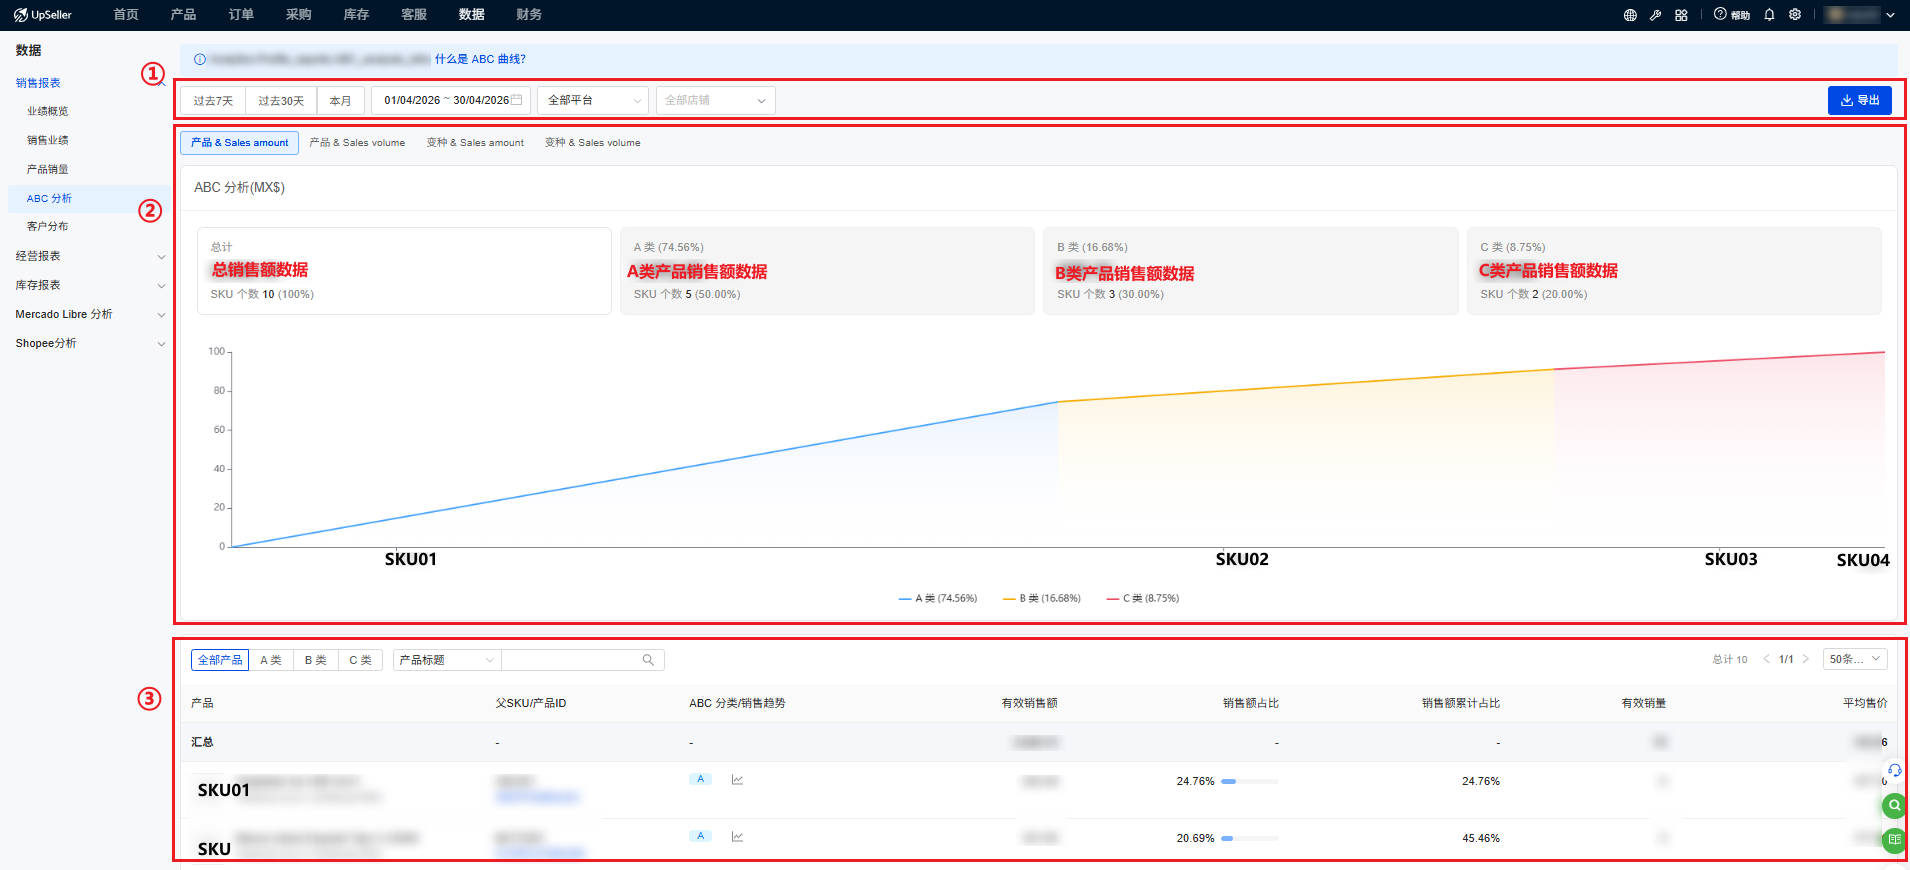Viewport: 1910px width, 870px height.
Task: Toggle A 类 (74.56%) legend series
Action: [x=938, y=598]
